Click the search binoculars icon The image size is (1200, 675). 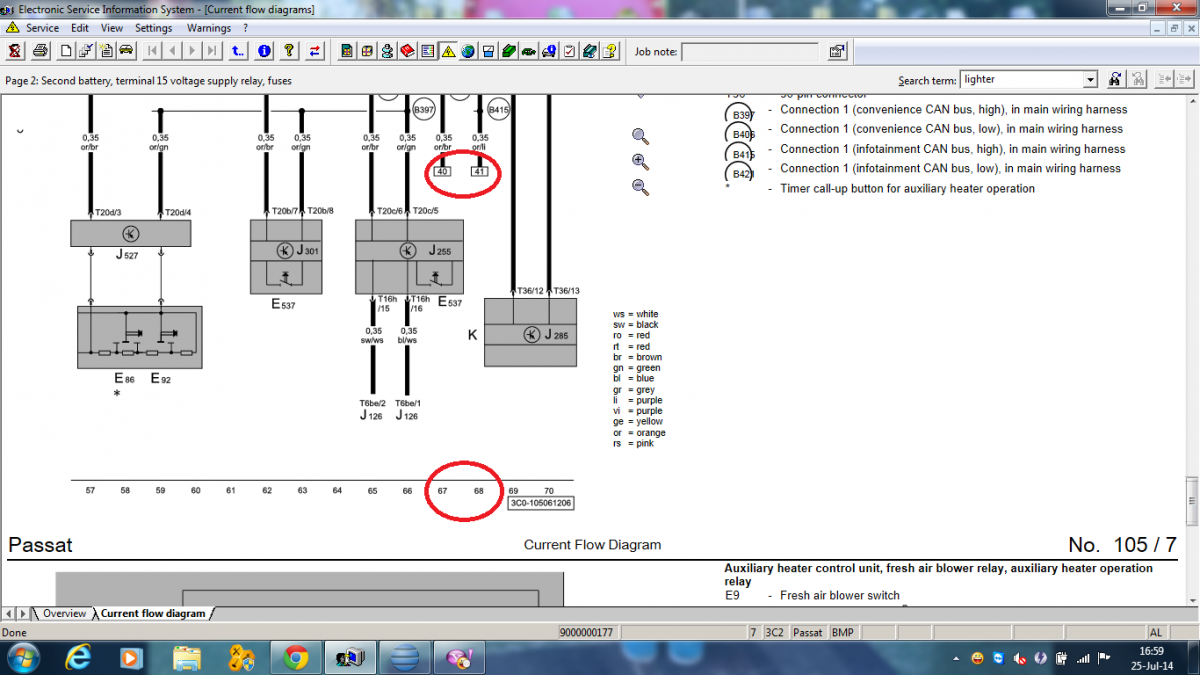click(1115, 79)
